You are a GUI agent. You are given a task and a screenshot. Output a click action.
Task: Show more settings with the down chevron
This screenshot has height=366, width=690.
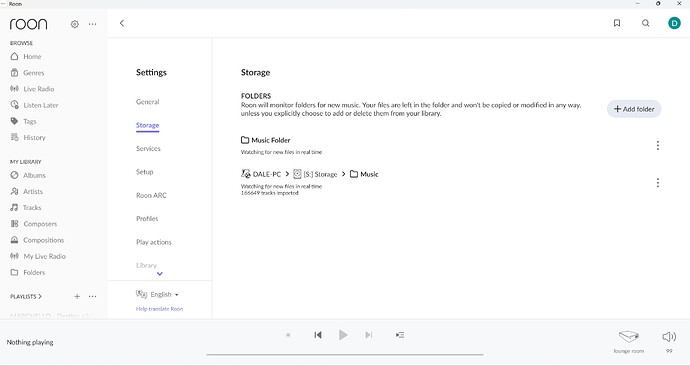(x=160, y=274)
